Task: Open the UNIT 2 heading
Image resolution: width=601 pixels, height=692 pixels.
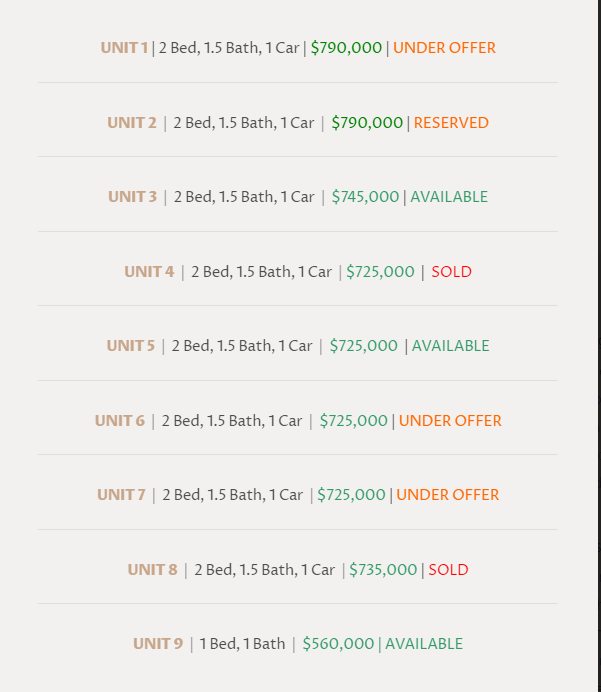Action: coord(132,123)
